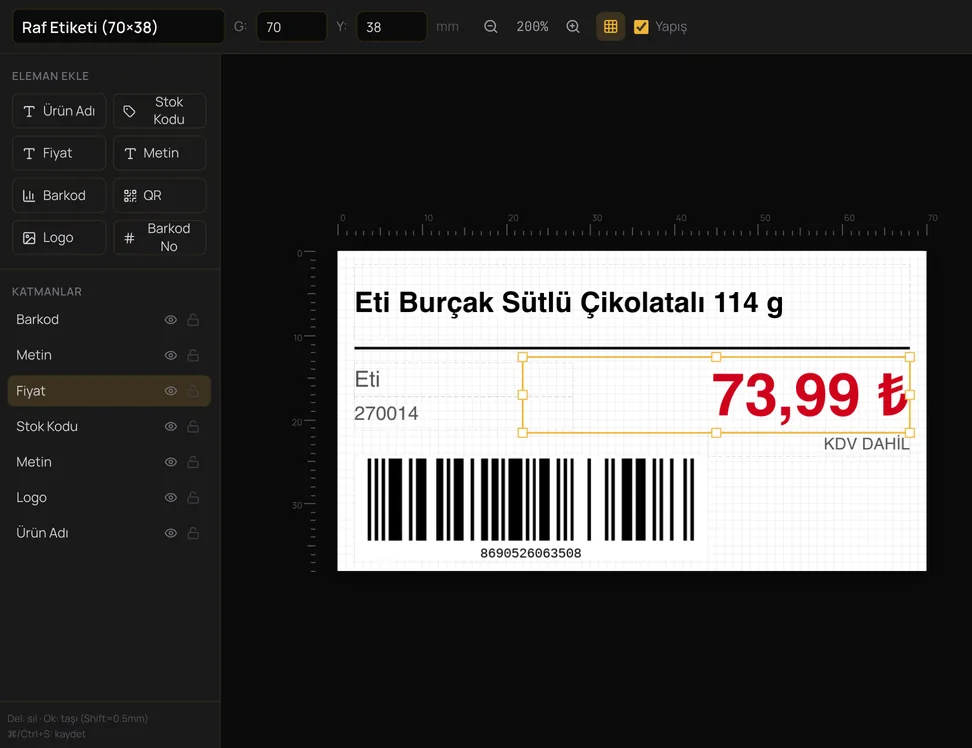Add a Barkod No element
The height and width of the screenshot is (748, 972).
(x=159, y=237)
